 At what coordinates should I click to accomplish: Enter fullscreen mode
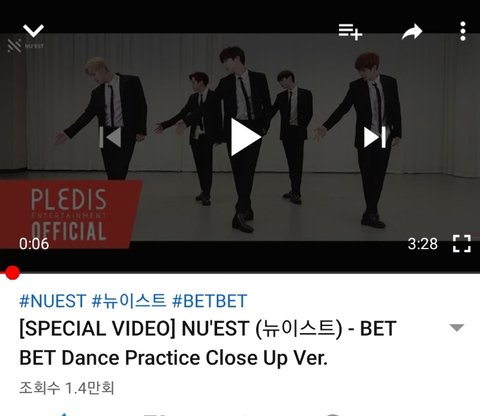click(462, 243)
